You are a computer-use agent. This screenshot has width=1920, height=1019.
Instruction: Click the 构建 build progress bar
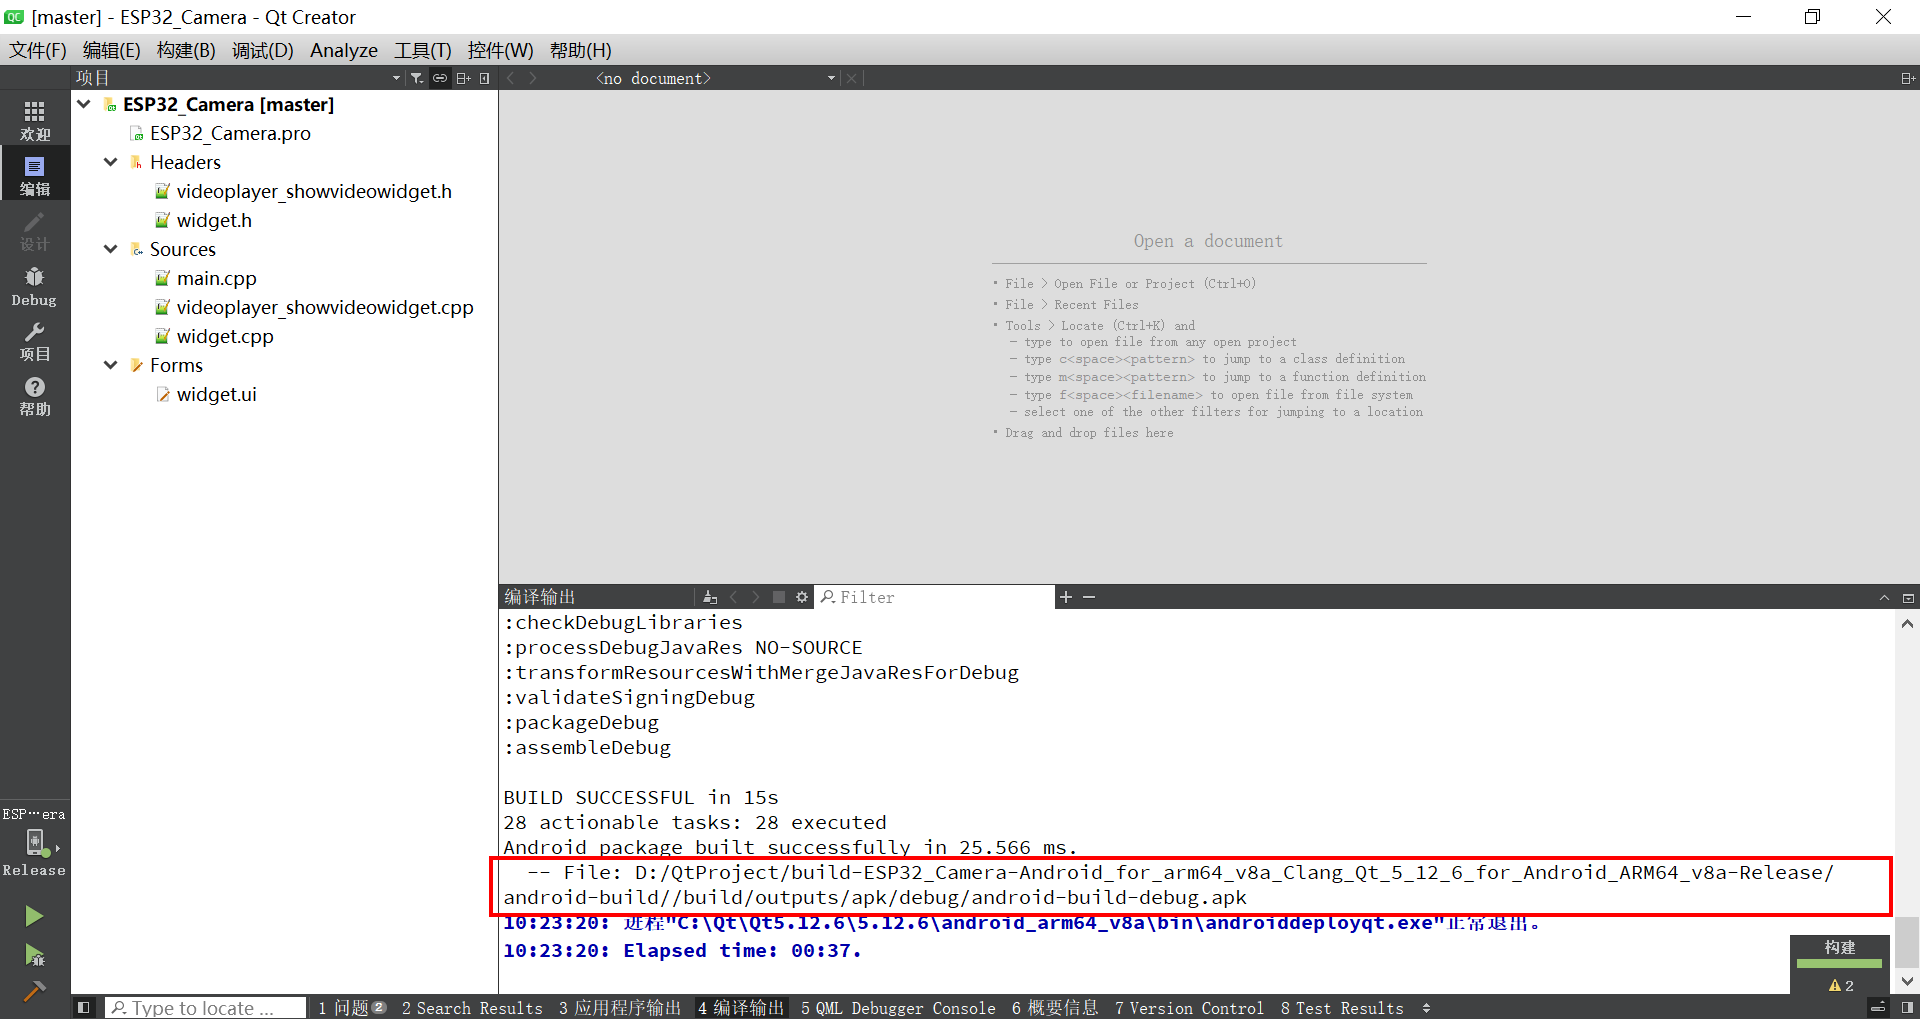(1839, 964)
